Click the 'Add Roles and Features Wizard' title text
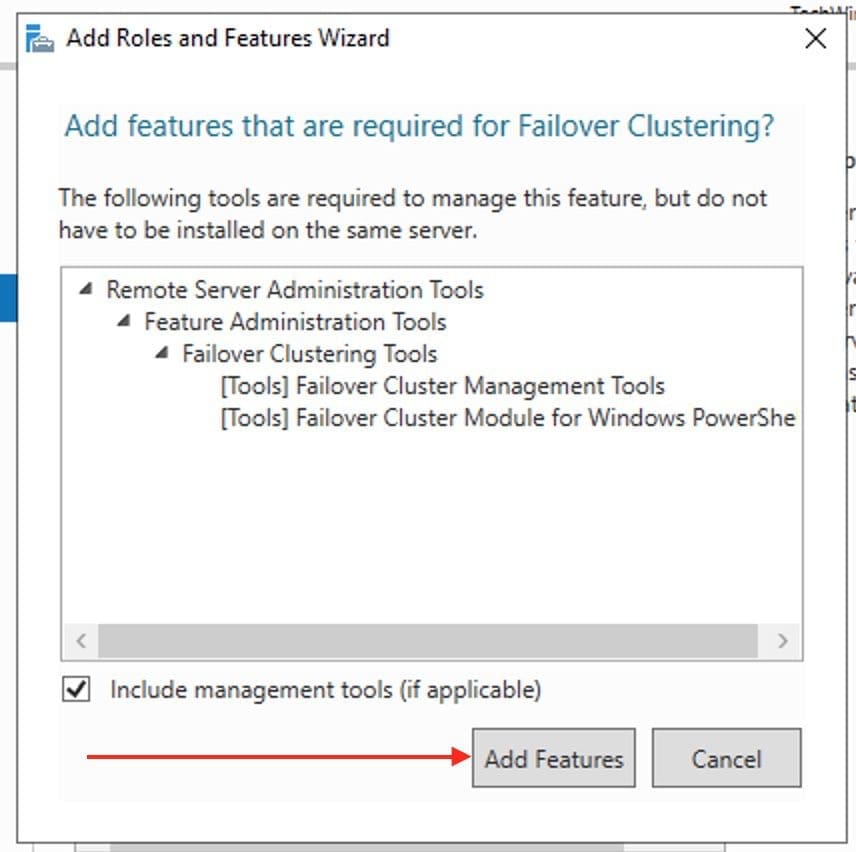Image resolution: width=856 pixels, height=852 pixels. (x=227, y=39)
